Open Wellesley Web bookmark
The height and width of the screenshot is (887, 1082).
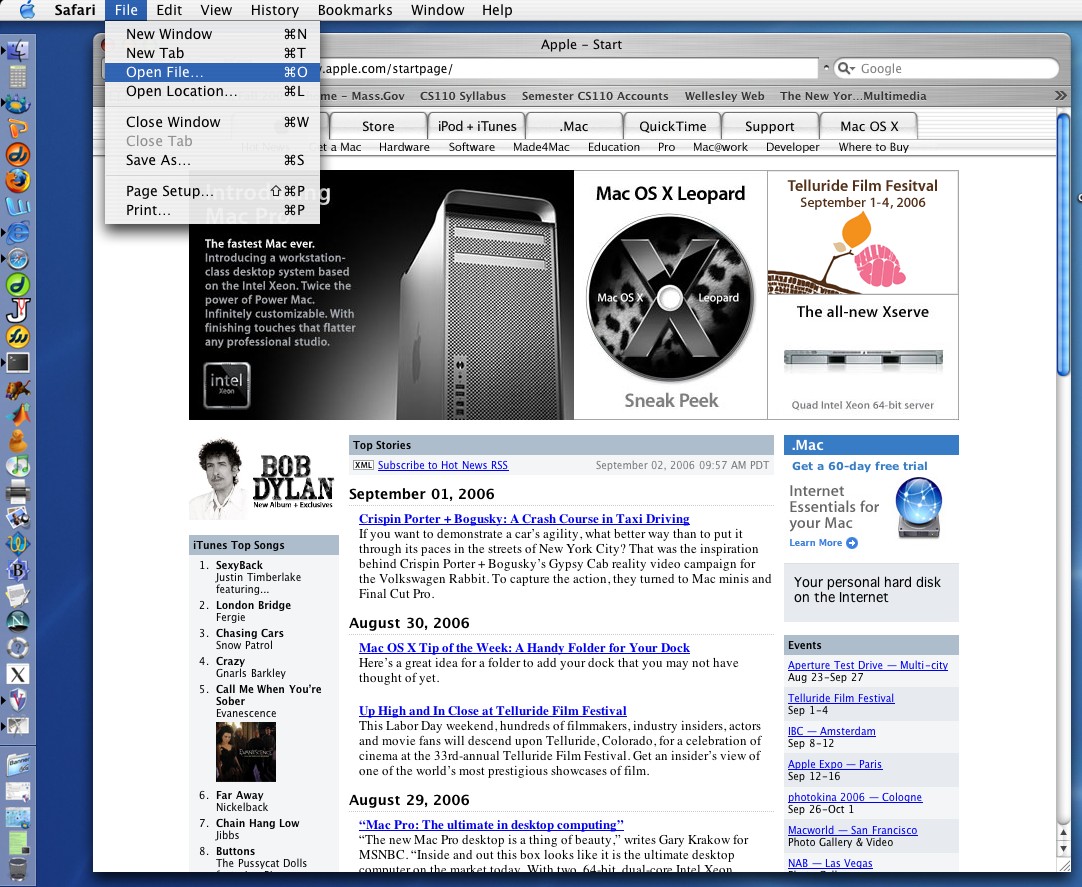click(x=725, y=96)
